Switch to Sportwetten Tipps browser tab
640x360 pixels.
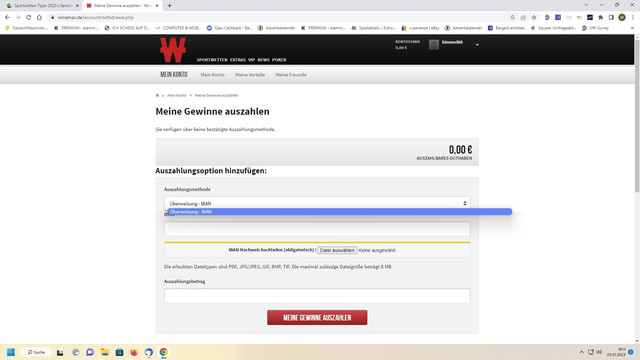coord(41,6)
